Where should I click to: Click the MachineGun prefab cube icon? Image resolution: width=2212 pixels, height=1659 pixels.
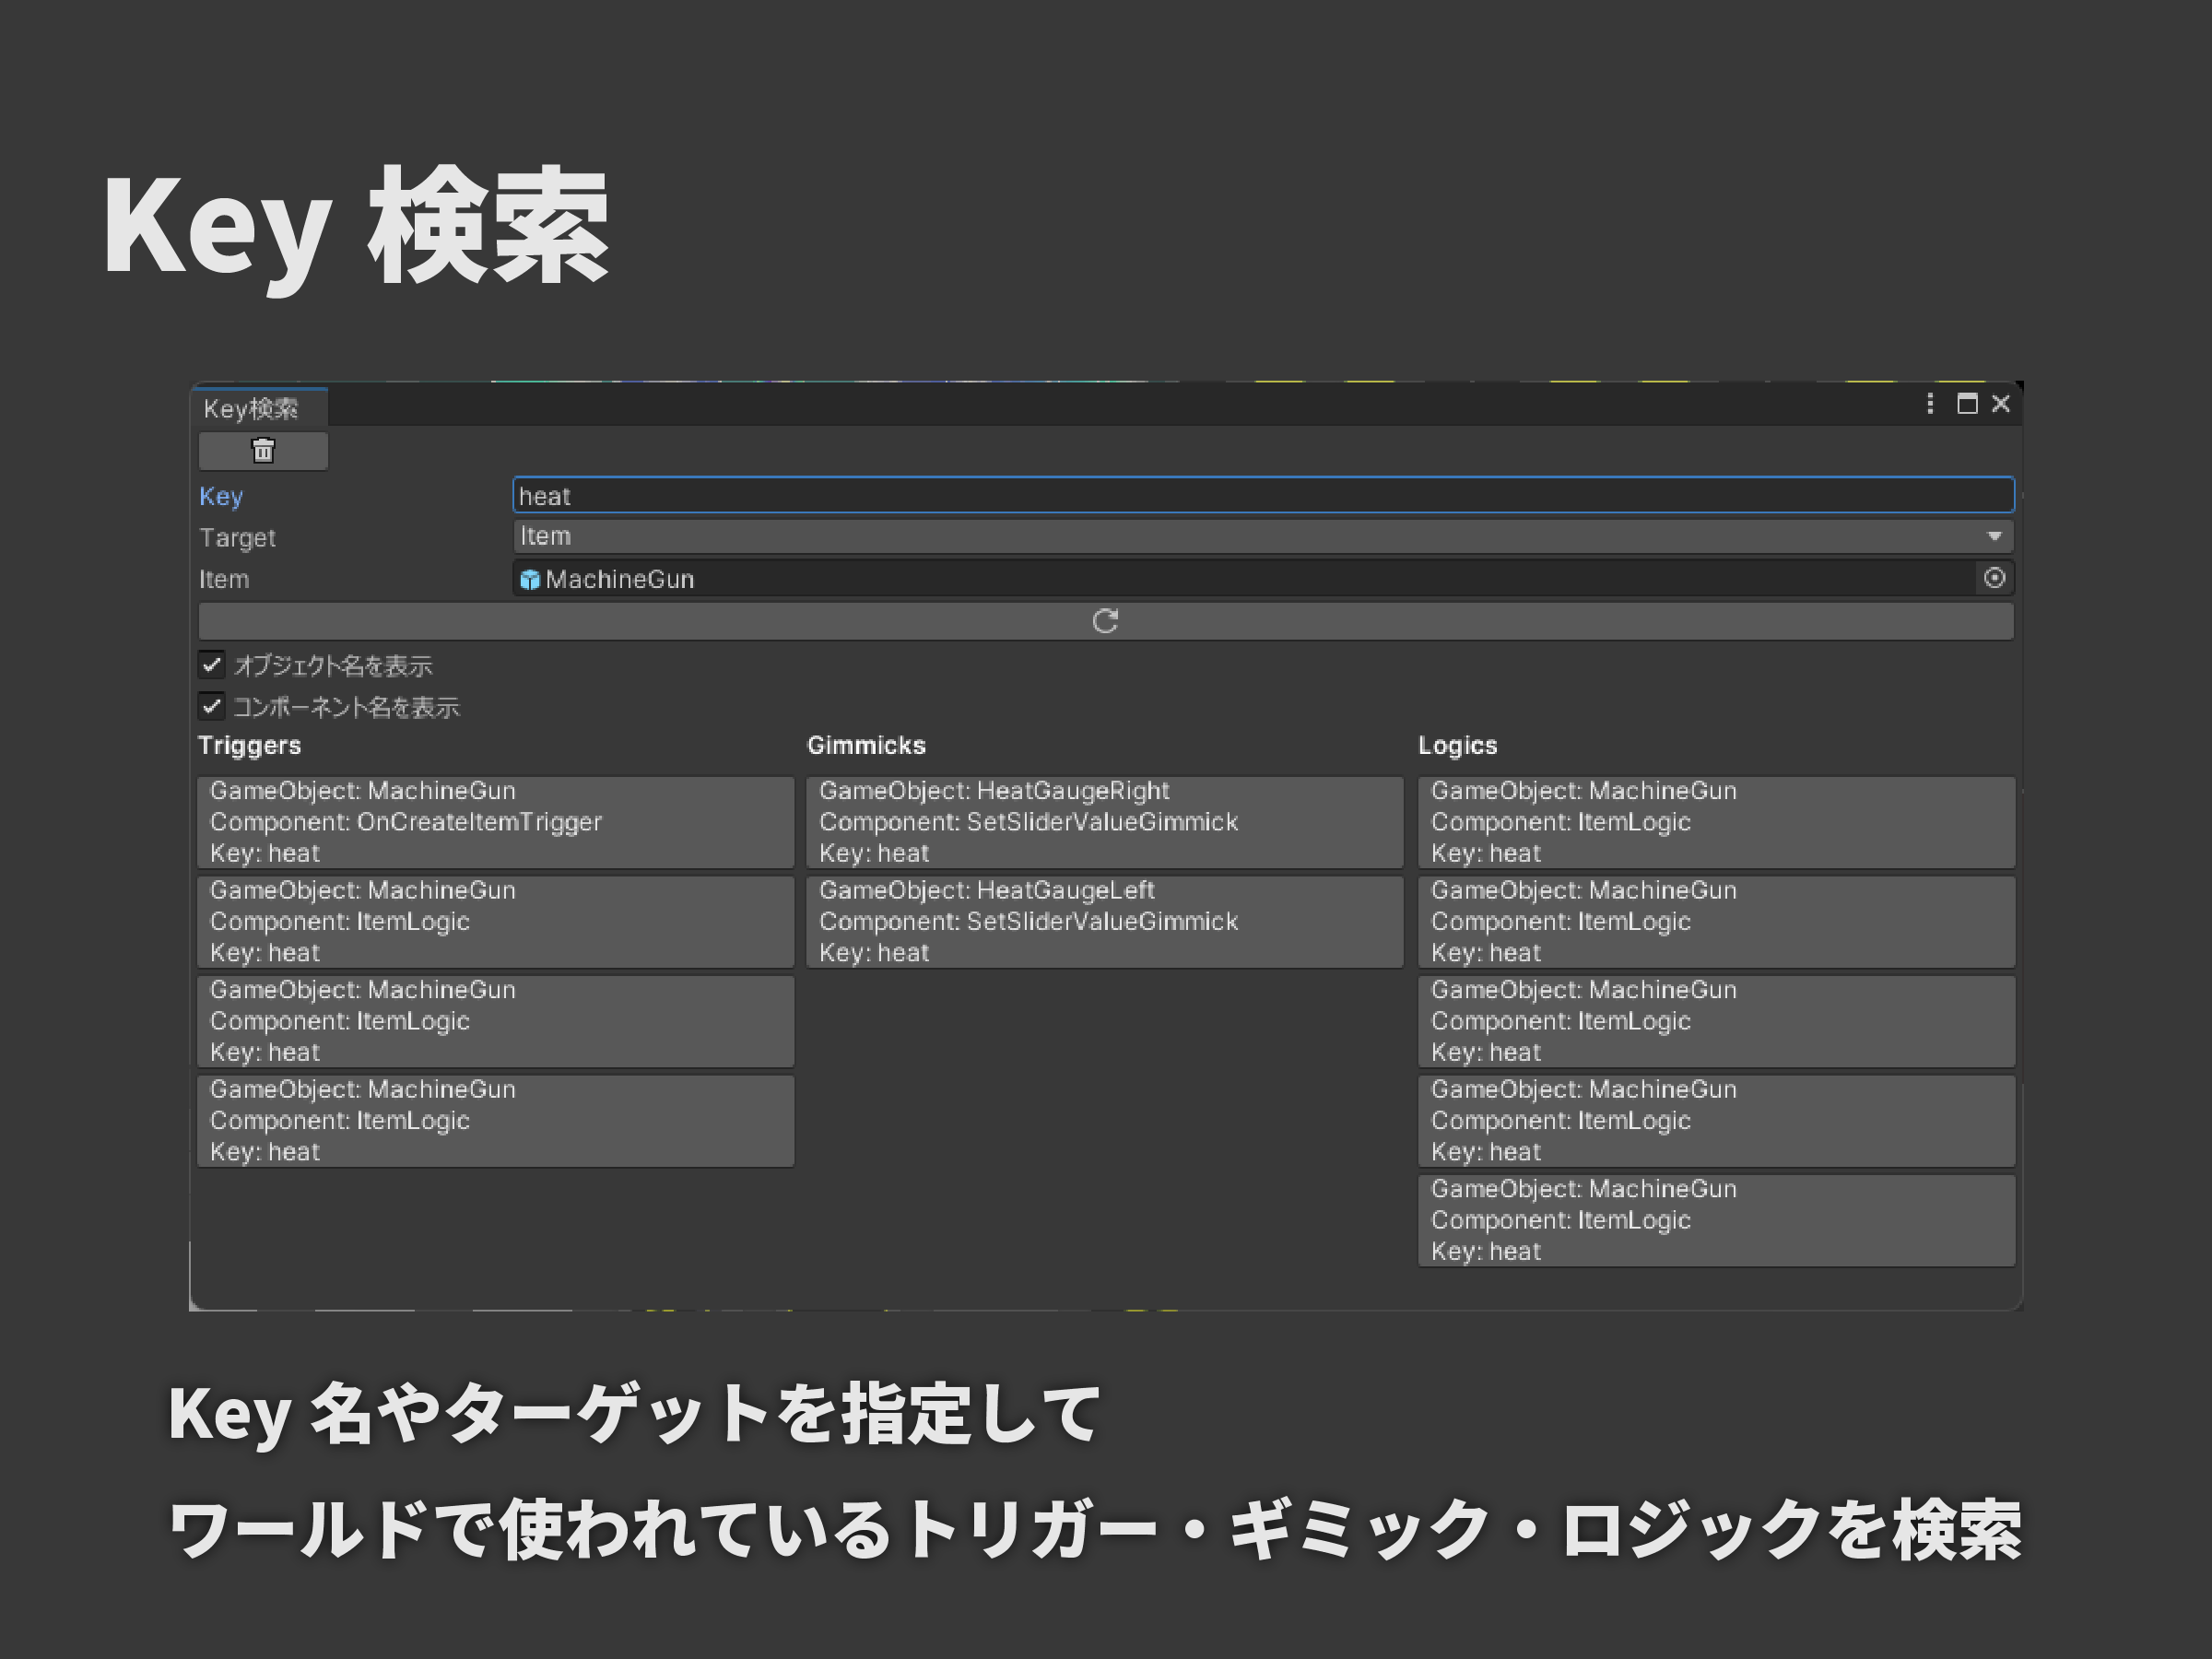[530, 580]
